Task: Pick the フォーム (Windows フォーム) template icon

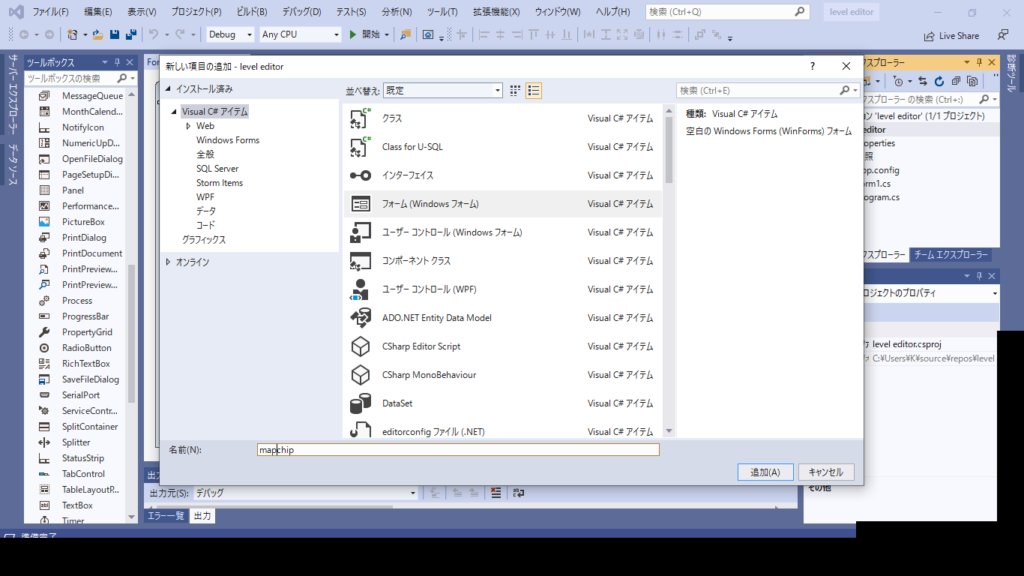Action: click(x=361, y=204)
